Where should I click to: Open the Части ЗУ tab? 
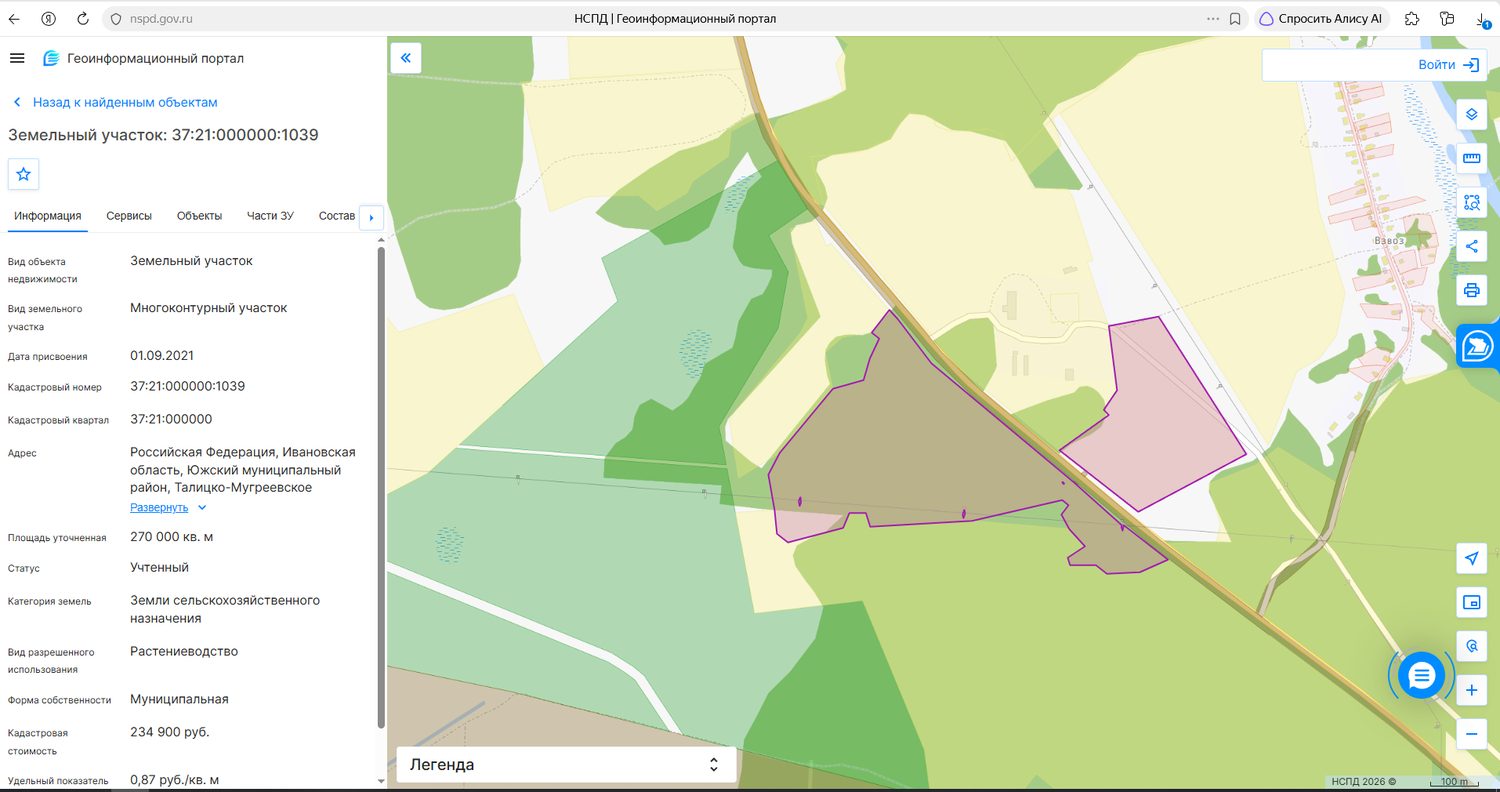[270, 216]
